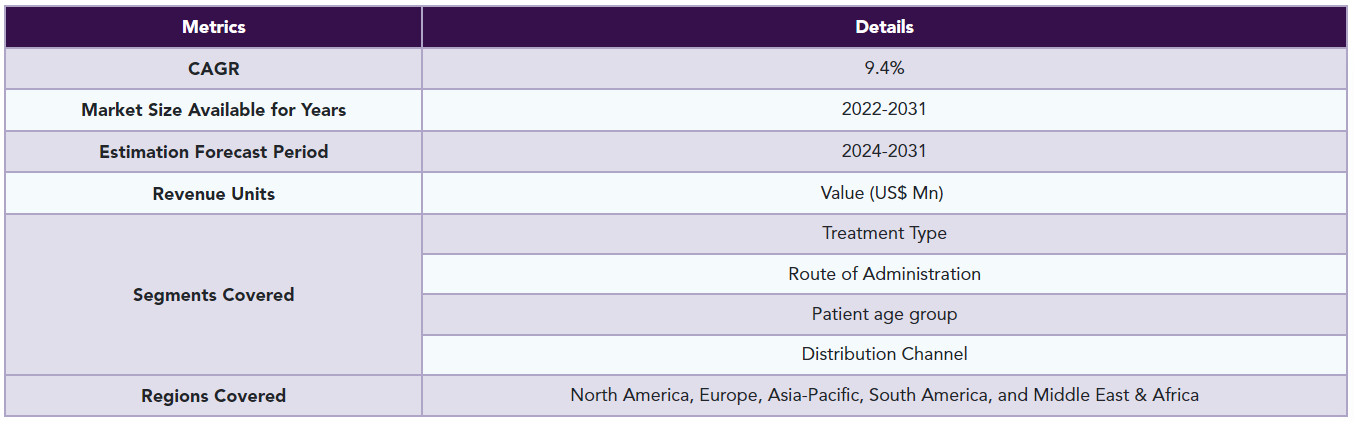The image size is (1354, 422).
Task: Click the Metrics column header
Action: (213, 27)
